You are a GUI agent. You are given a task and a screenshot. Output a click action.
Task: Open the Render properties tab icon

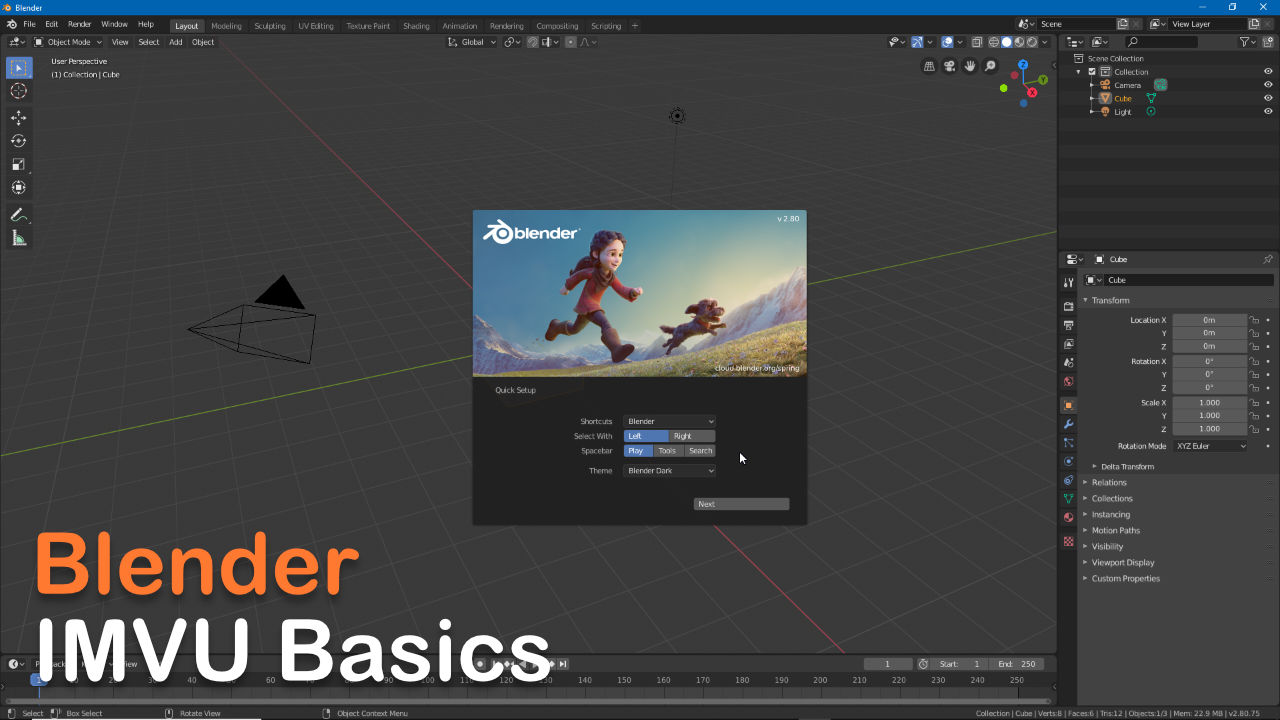tap(1069, 306)
